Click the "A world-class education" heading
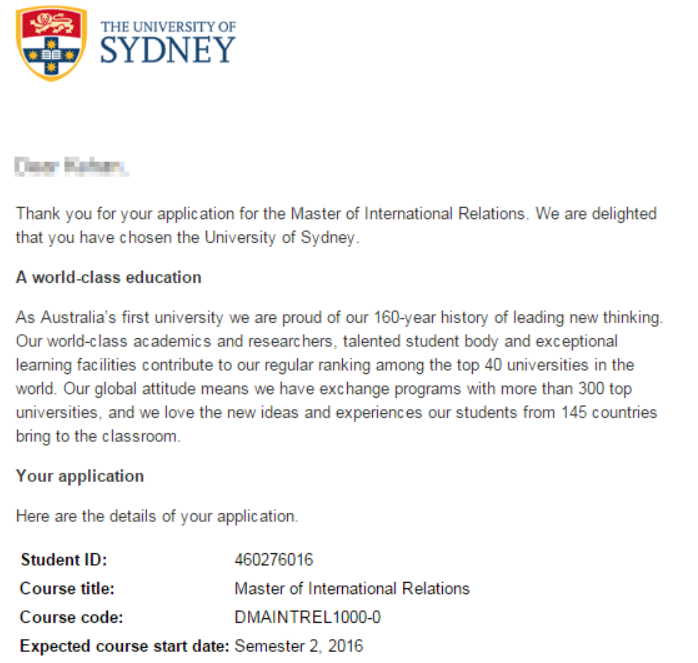Image resolution: width=698 pixels, height=663 pixels. 108,277
